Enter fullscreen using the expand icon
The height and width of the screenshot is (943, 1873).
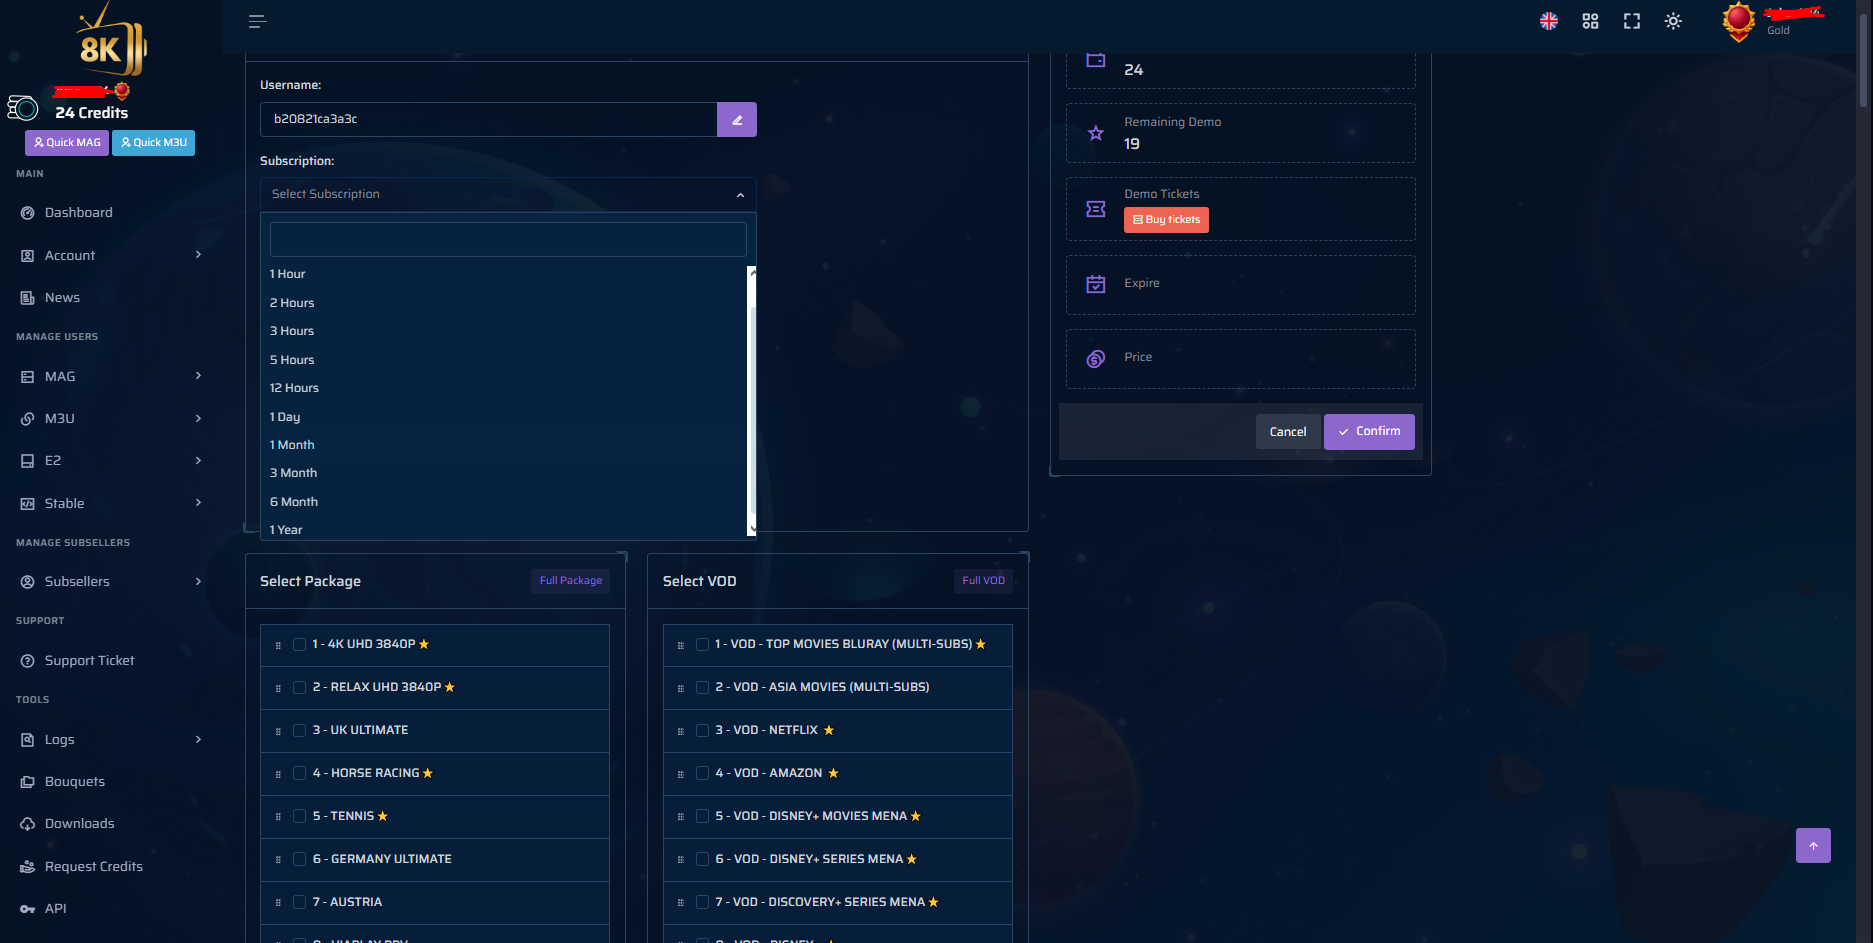pyautogui.click(x=1631, y=21)
